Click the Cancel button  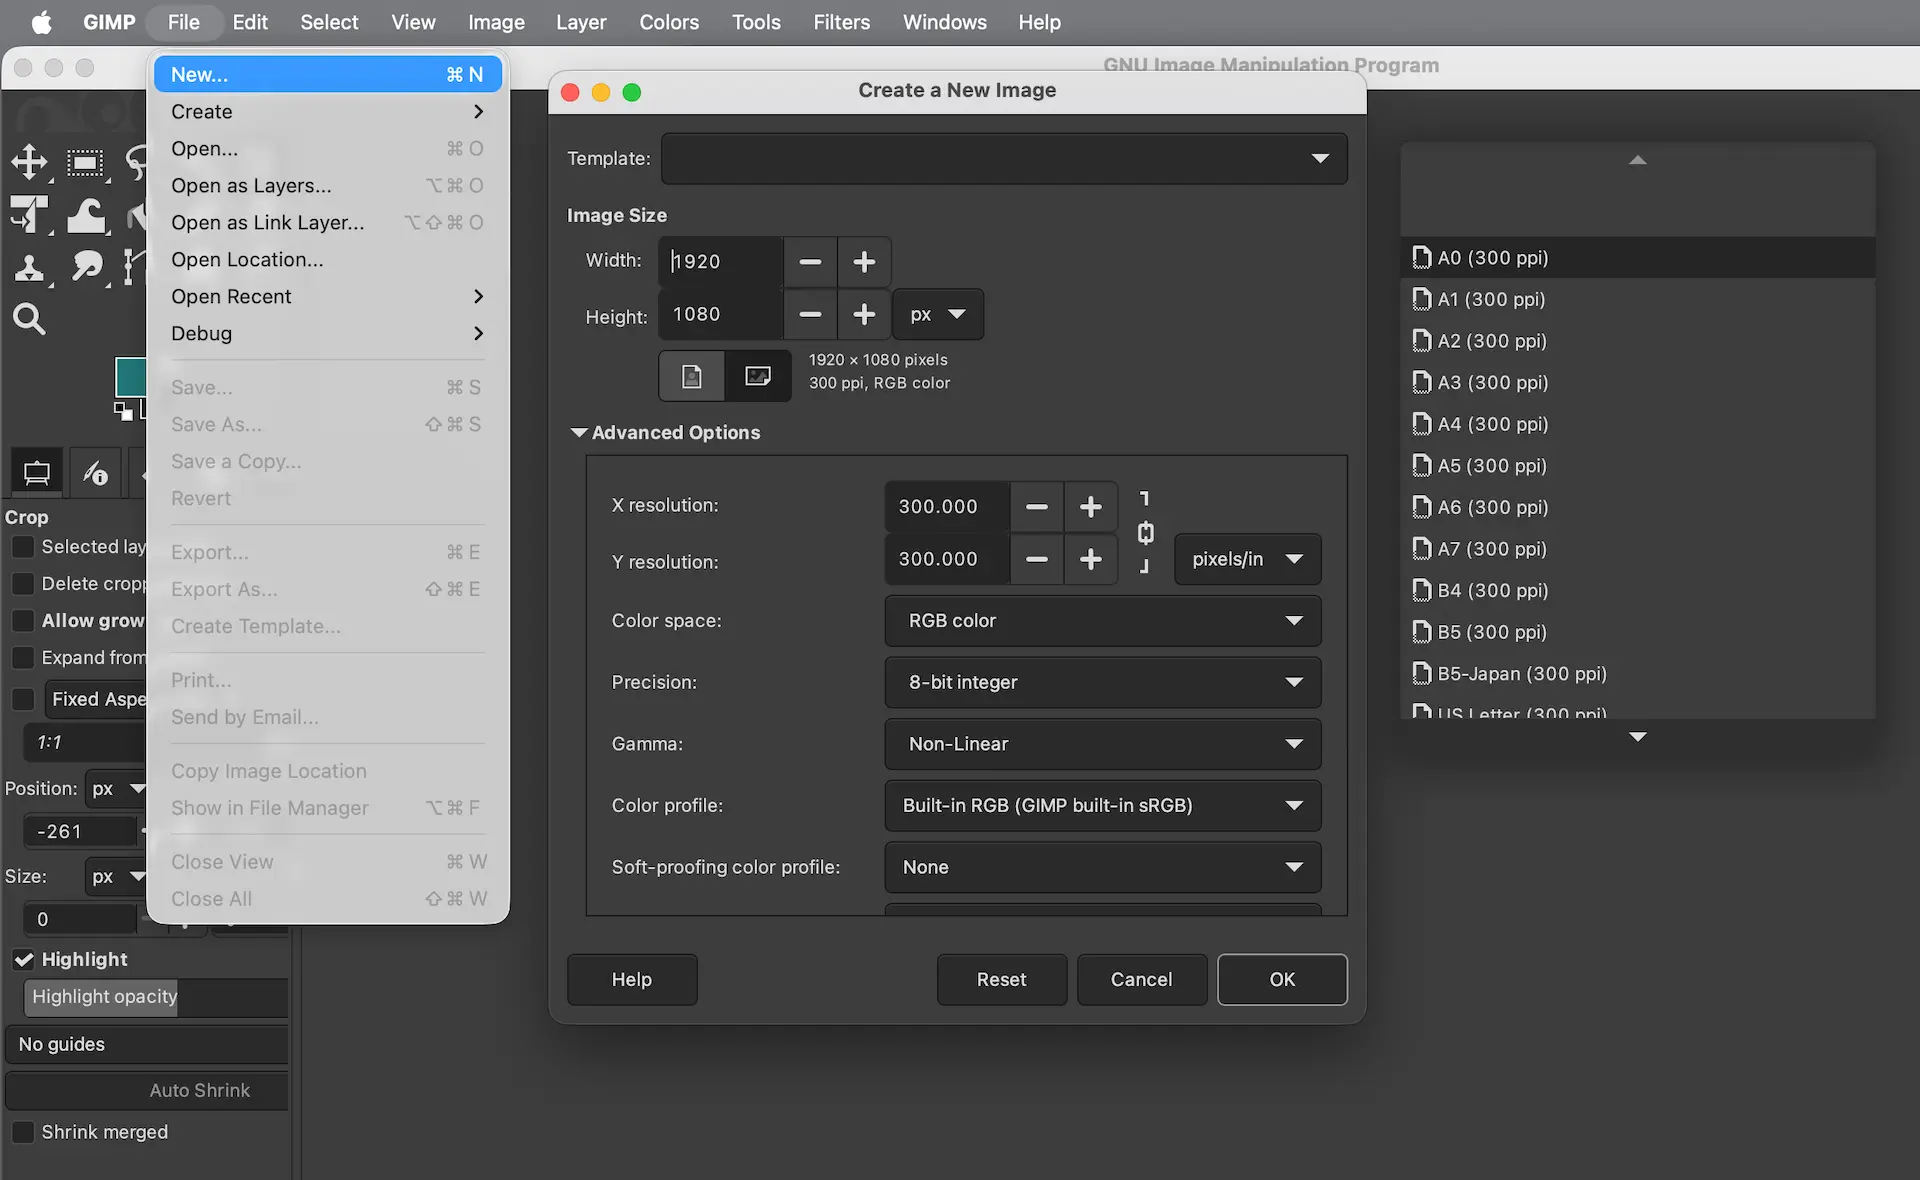[x=1141, y=979]
